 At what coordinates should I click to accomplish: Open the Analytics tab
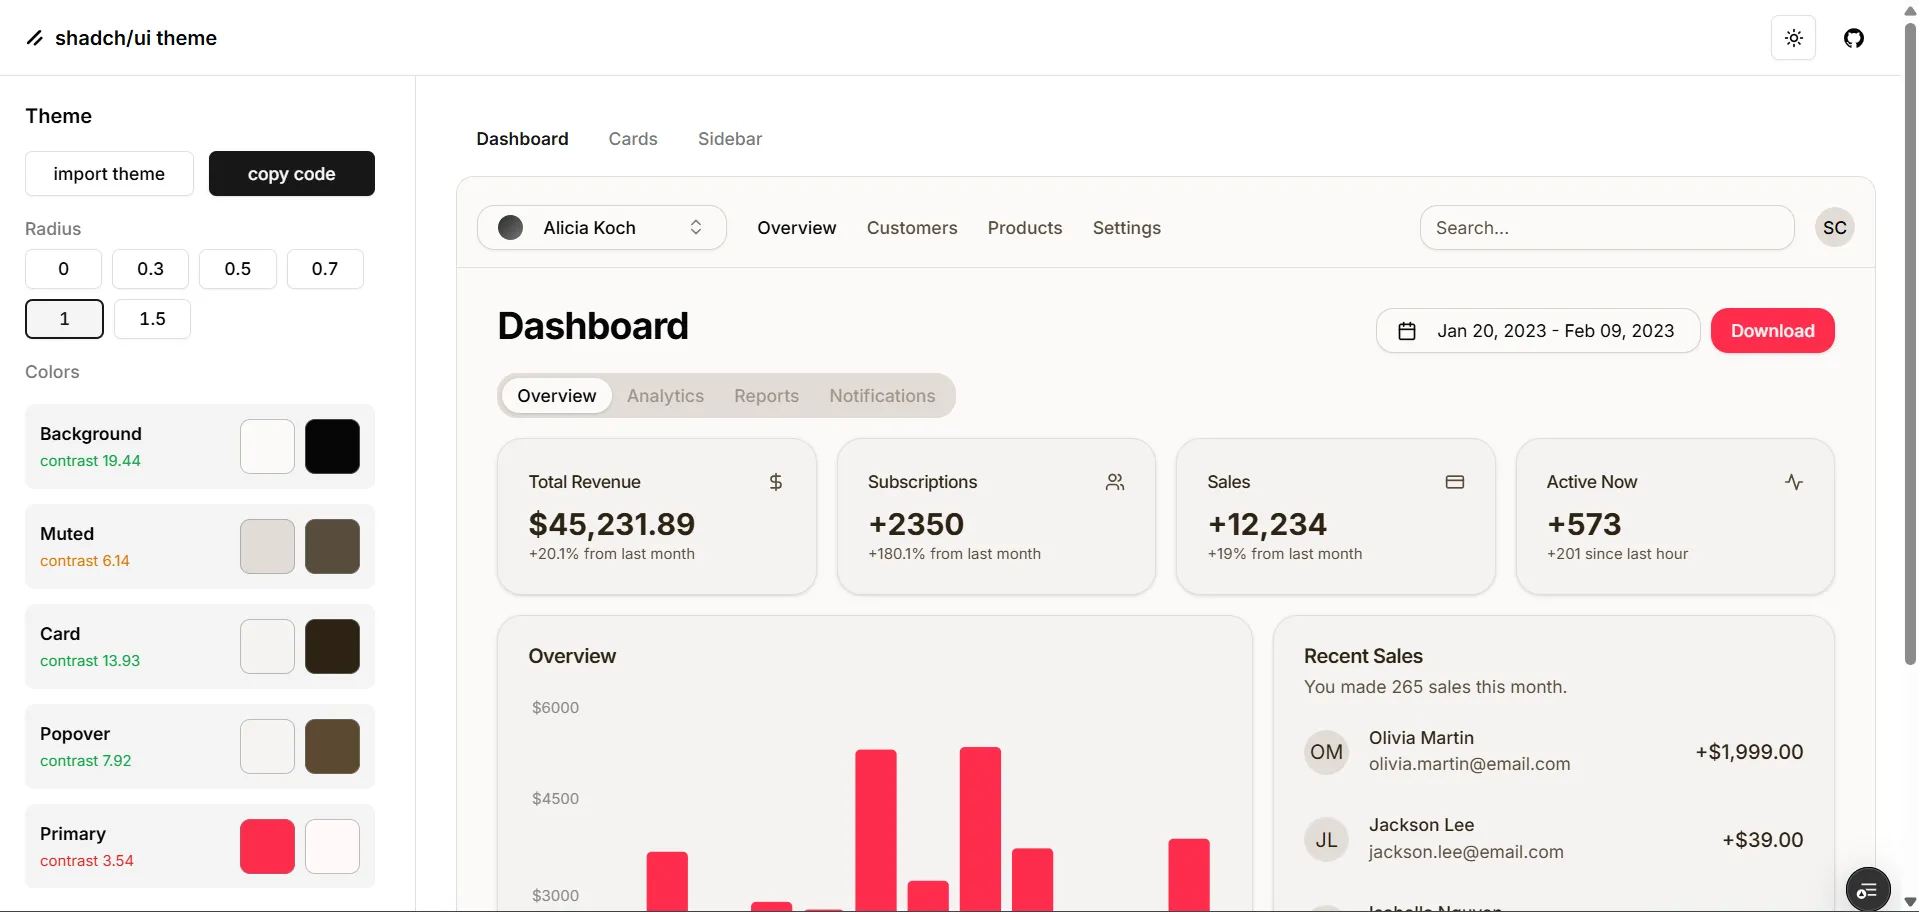click(665, 396)
